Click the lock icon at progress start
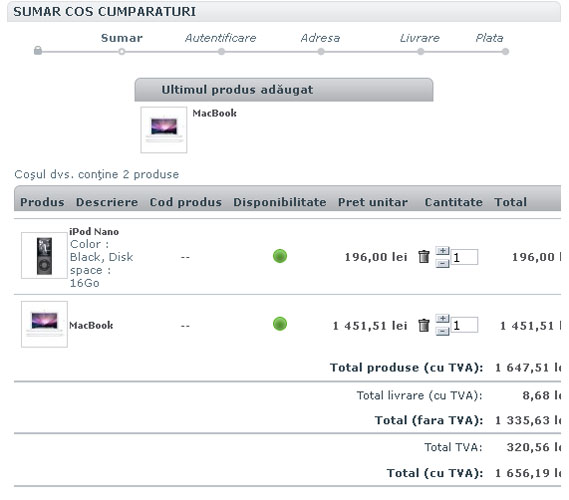 pos(38,50)
